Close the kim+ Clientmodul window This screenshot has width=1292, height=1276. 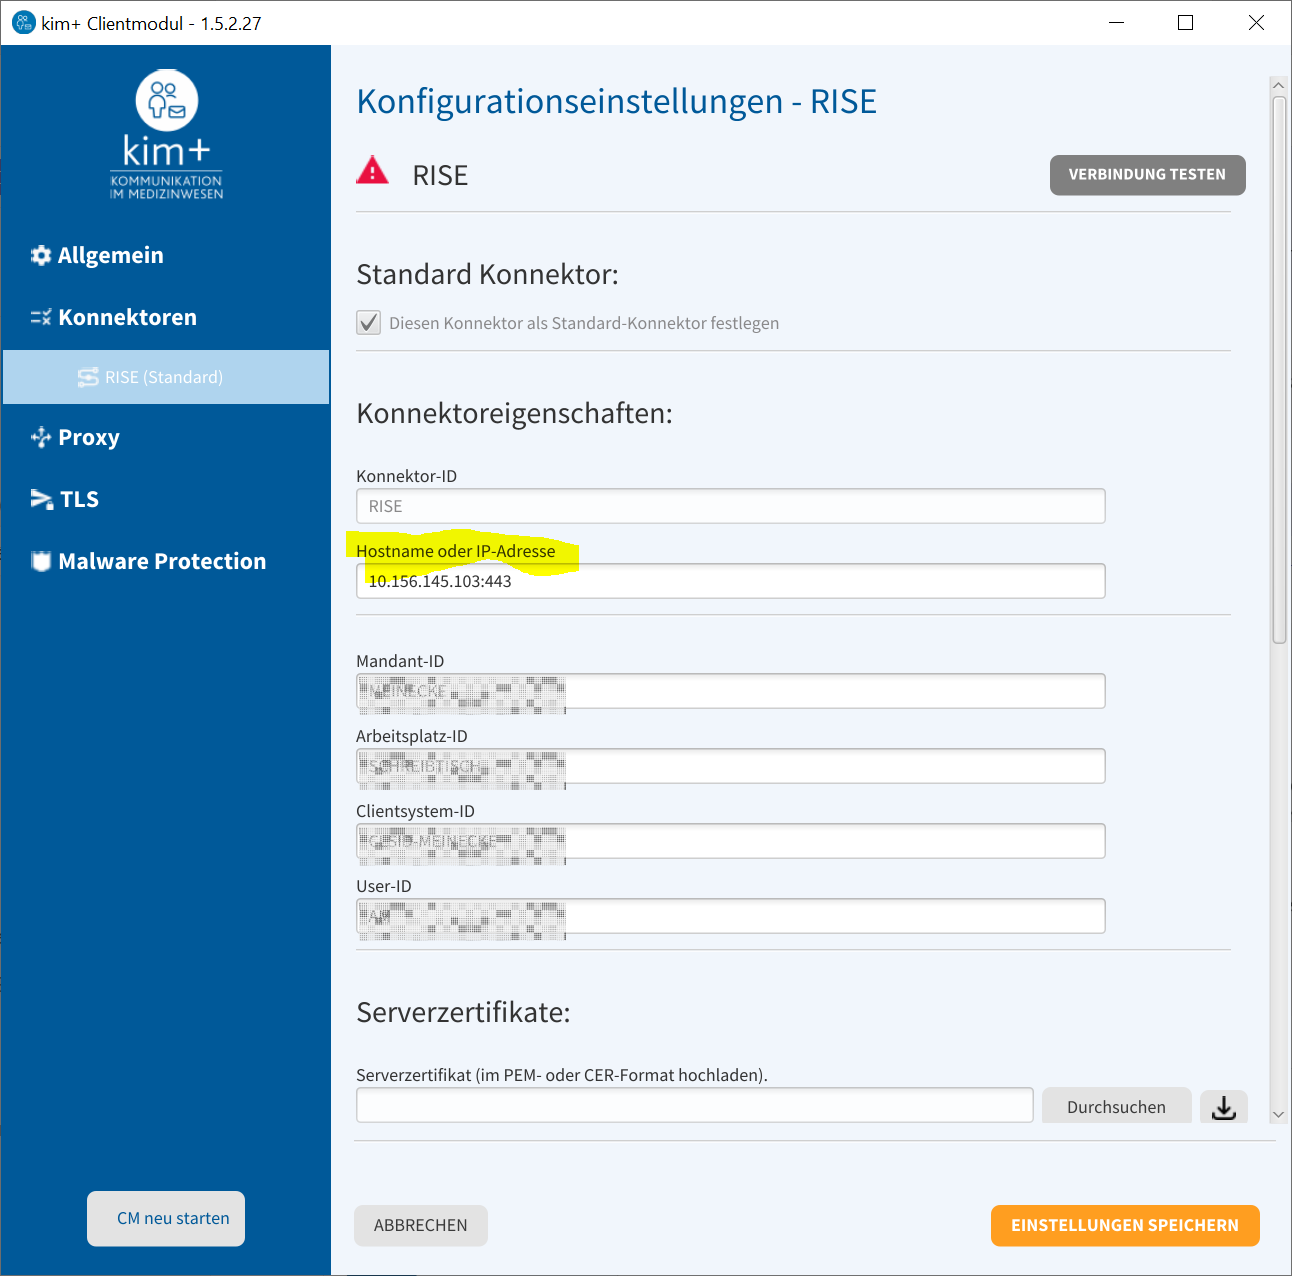point(1256,23)
